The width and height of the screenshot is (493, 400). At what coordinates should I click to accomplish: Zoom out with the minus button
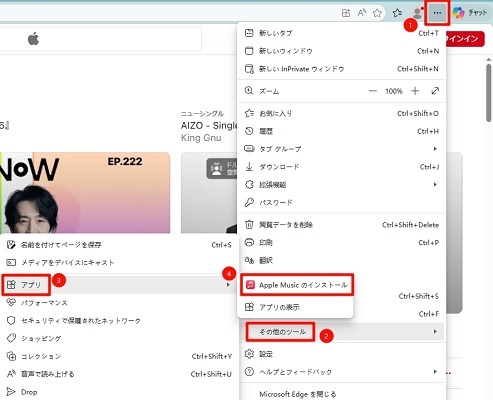pyautogui.click(x=373, y=91)
